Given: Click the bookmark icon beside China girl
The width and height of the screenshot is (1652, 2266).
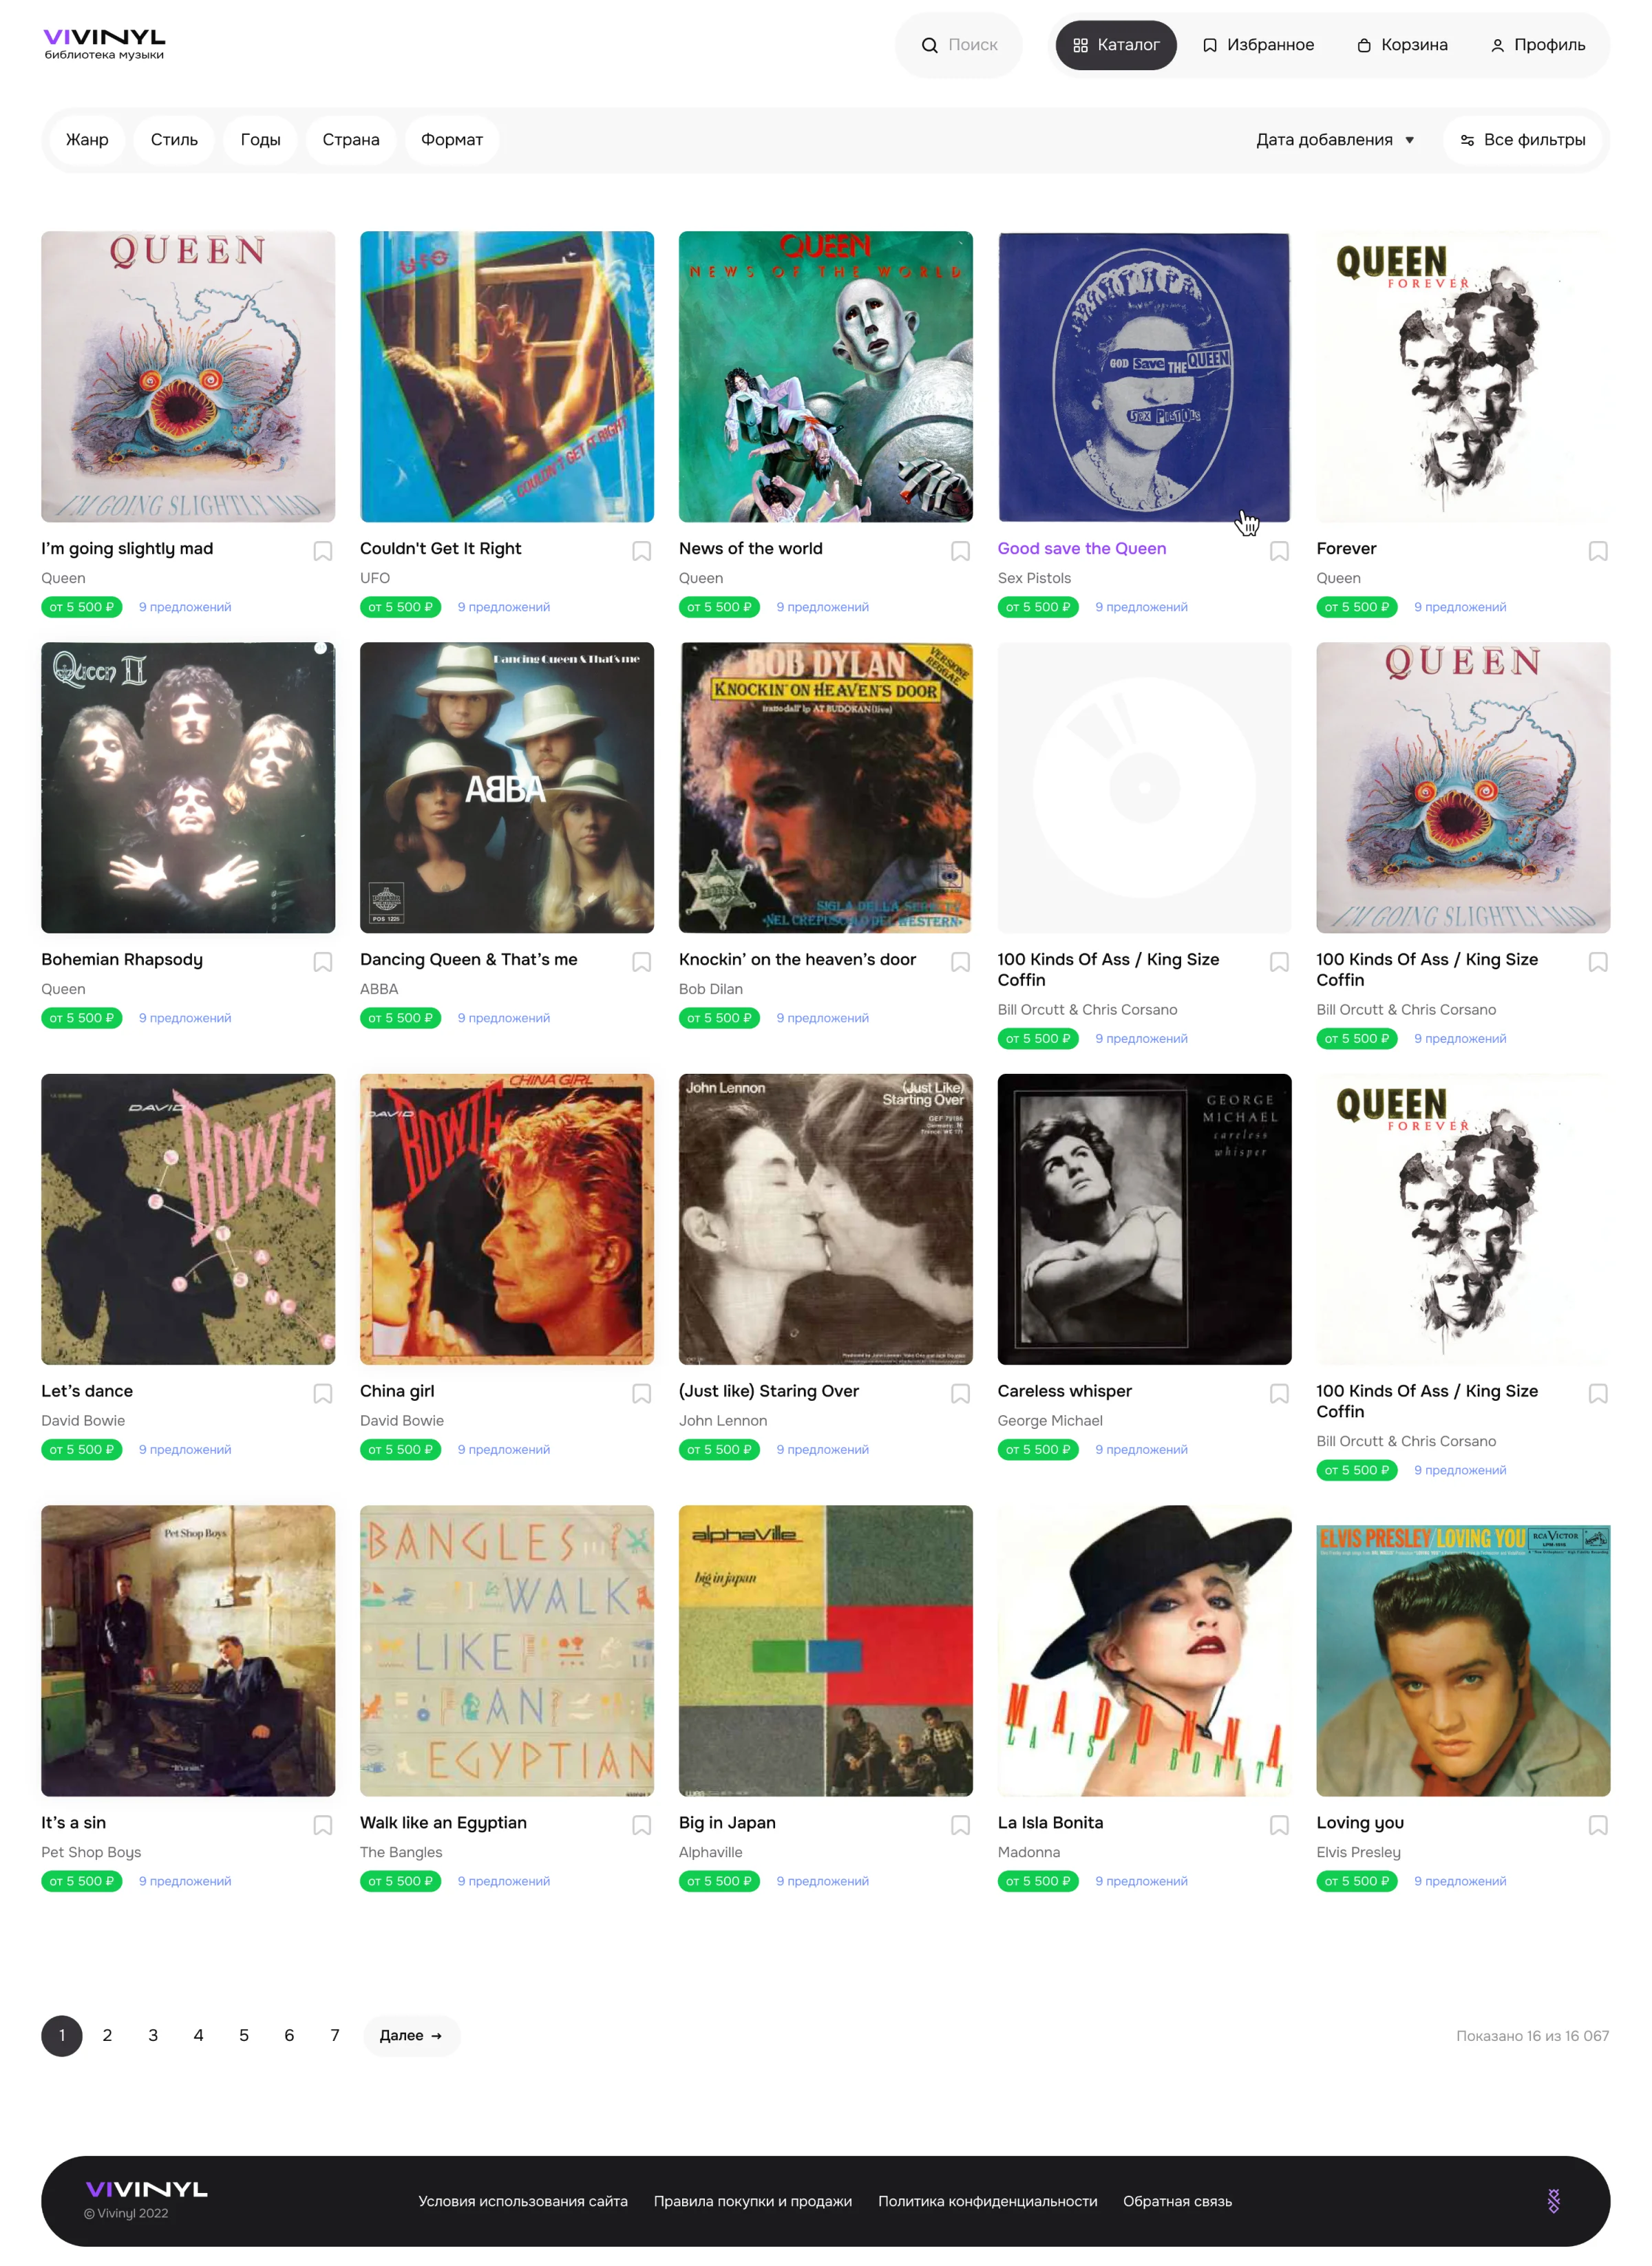Looking at the screenshot, I should point(641,1393).
